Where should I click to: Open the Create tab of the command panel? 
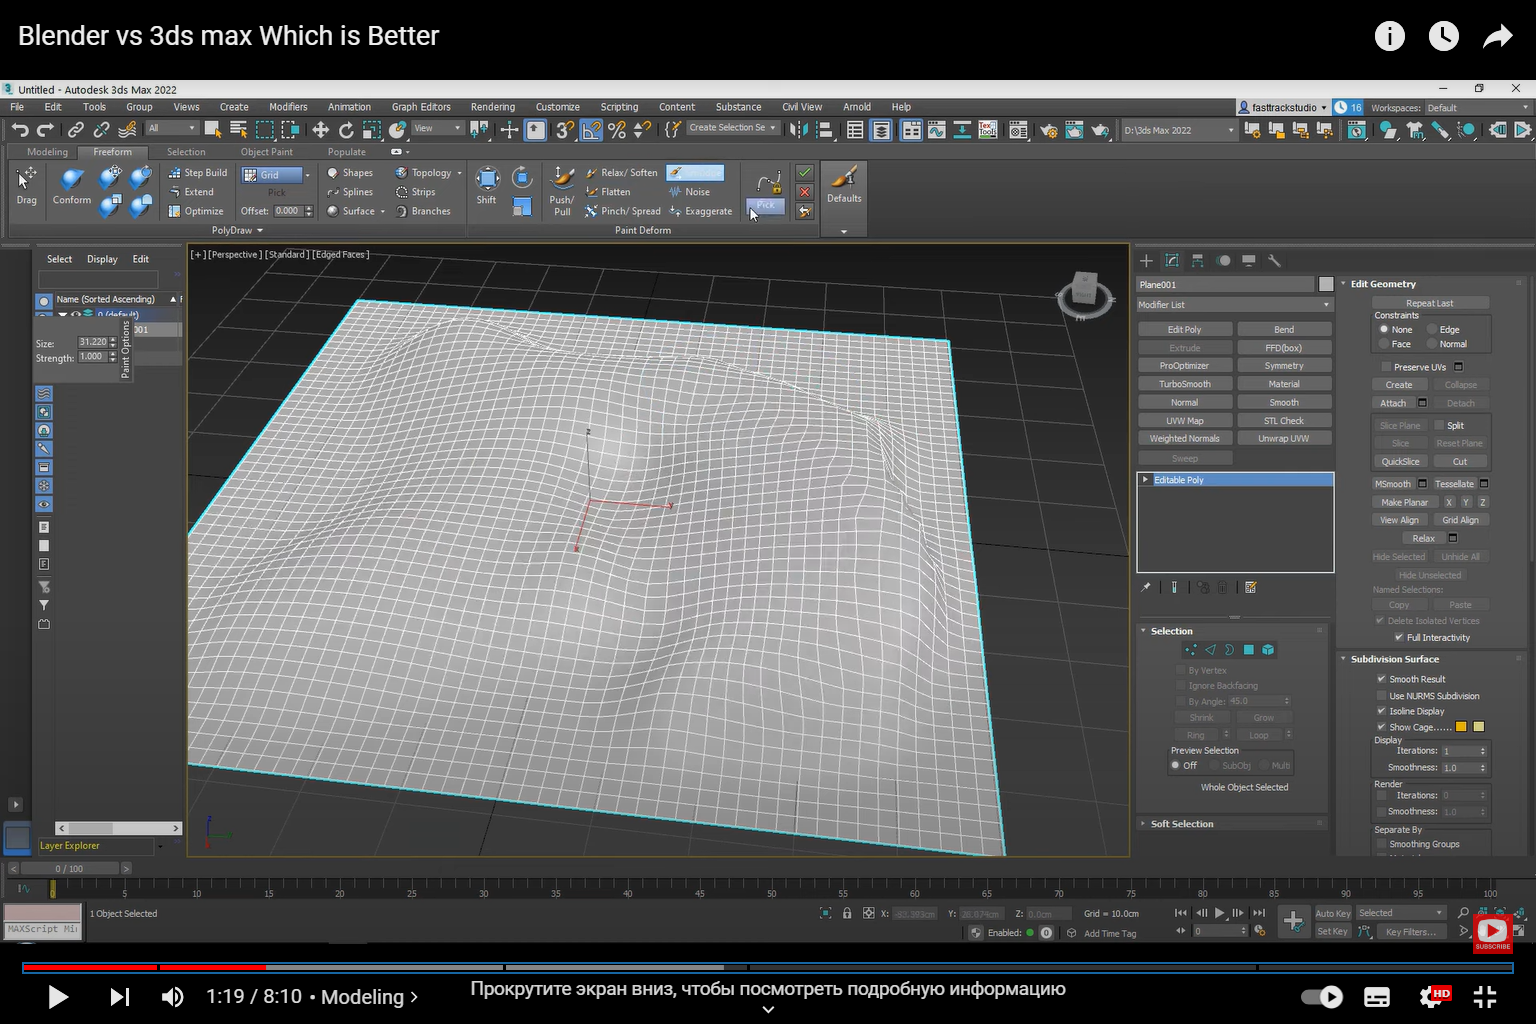point(1146,261)
